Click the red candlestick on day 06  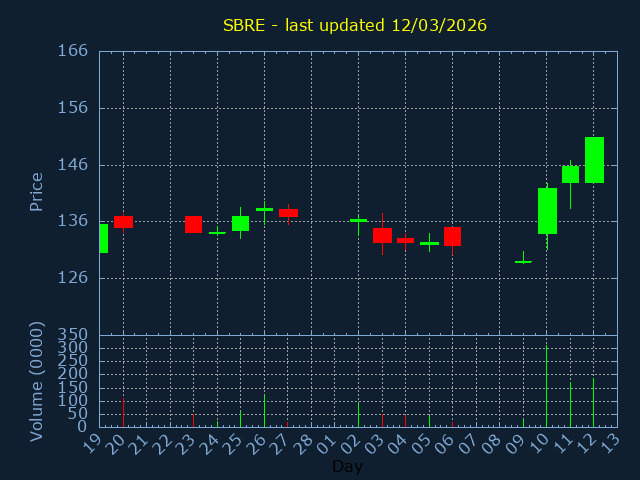[453, 236]
